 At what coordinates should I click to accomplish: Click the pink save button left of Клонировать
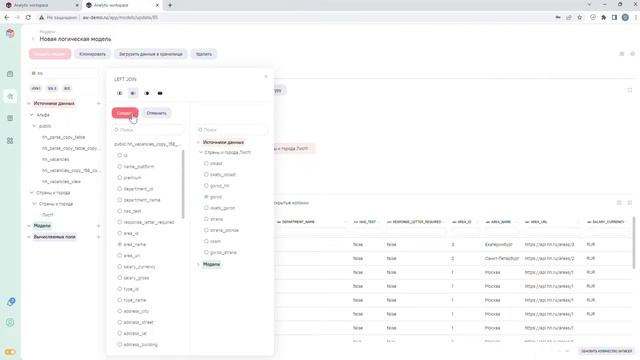[50, 54]
